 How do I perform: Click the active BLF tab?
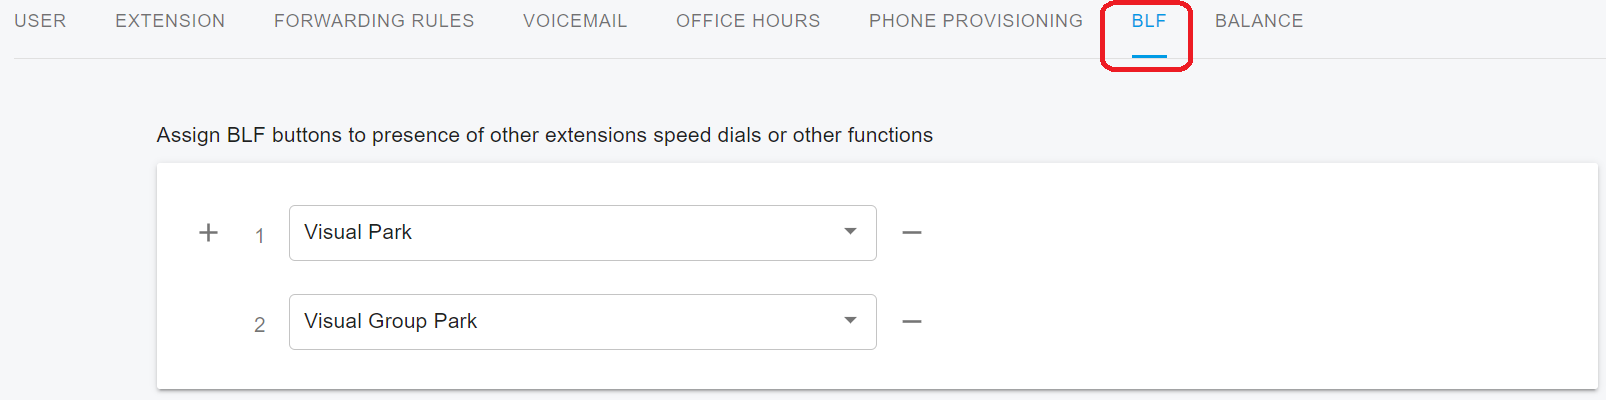[x=1148, y=21]
